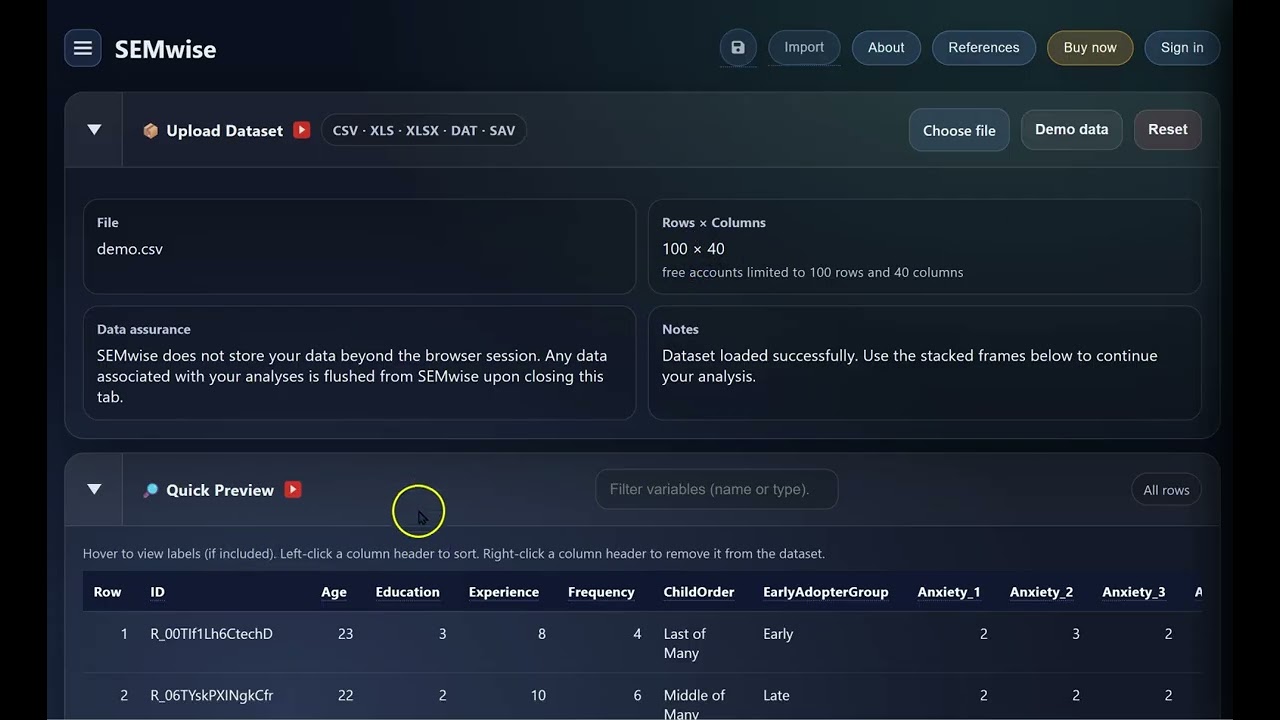The height and width of the screenshot is (720, 1280).
Task: Sort by the ChildOrder column header
Action: (x=699, y=592)
